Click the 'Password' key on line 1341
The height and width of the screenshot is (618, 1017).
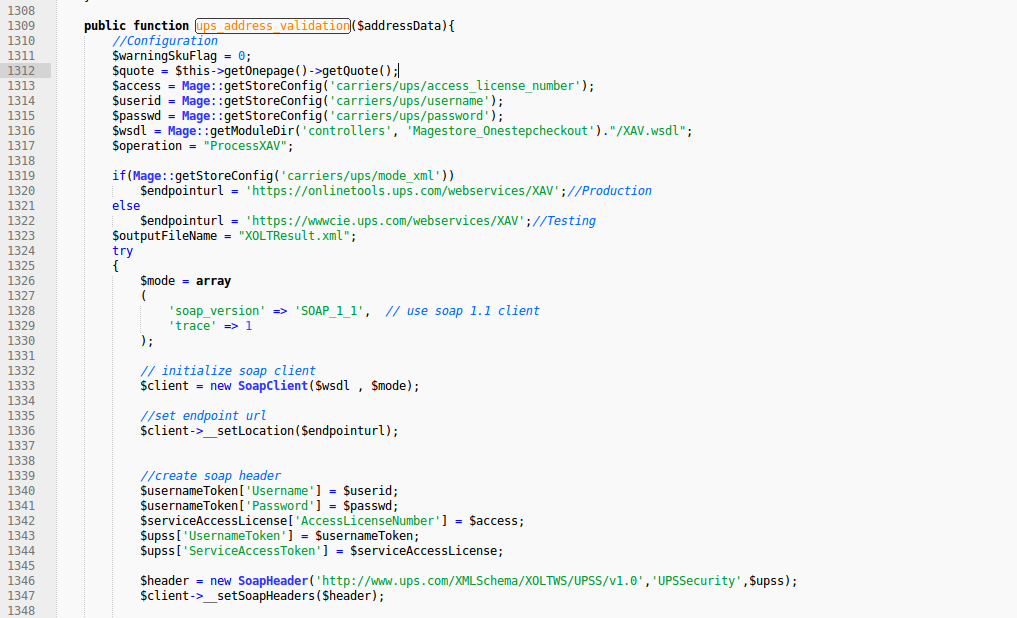[x=280, y=506]
